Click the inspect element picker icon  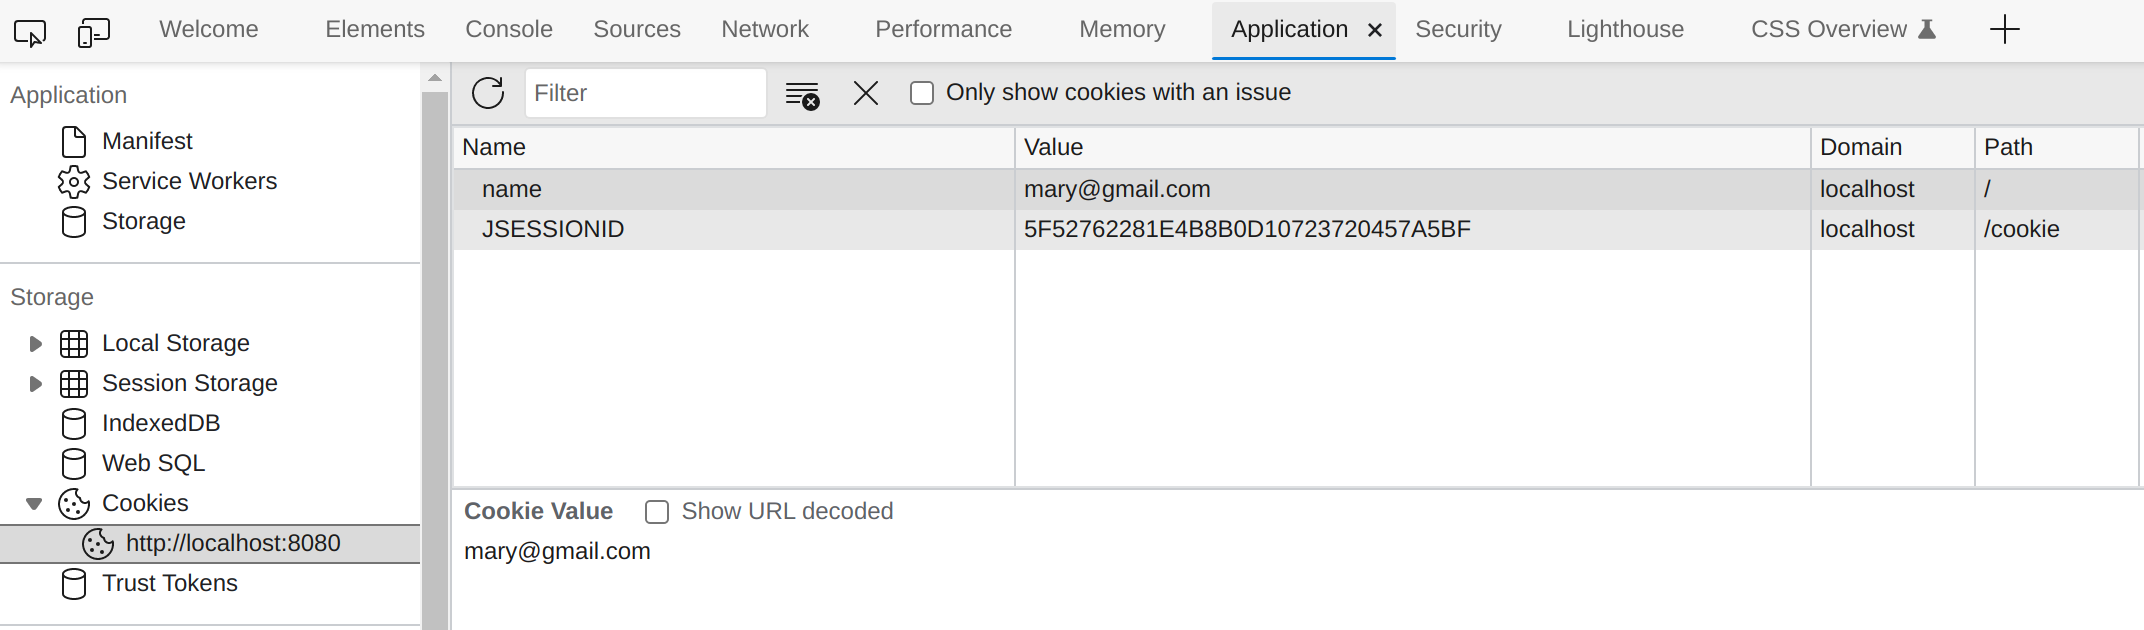pos(30,33)
